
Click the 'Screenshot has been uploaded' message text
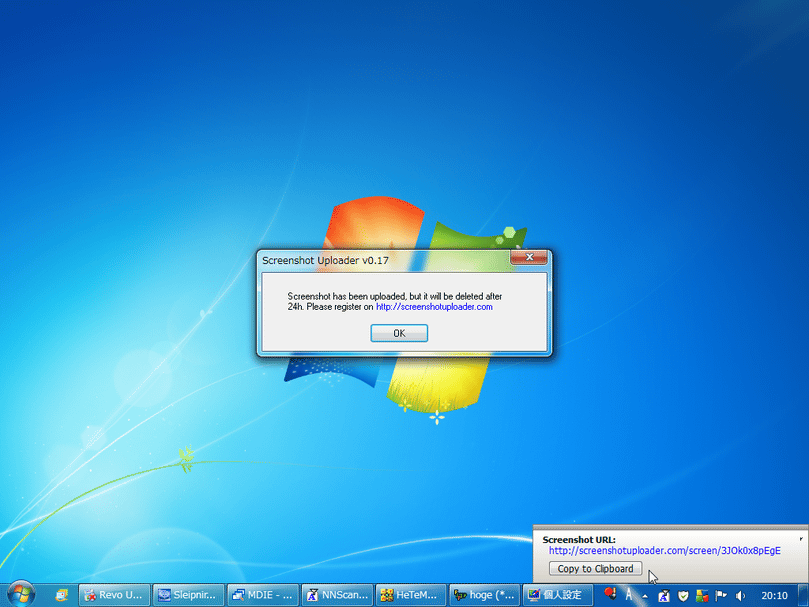[x=395, y=301]
